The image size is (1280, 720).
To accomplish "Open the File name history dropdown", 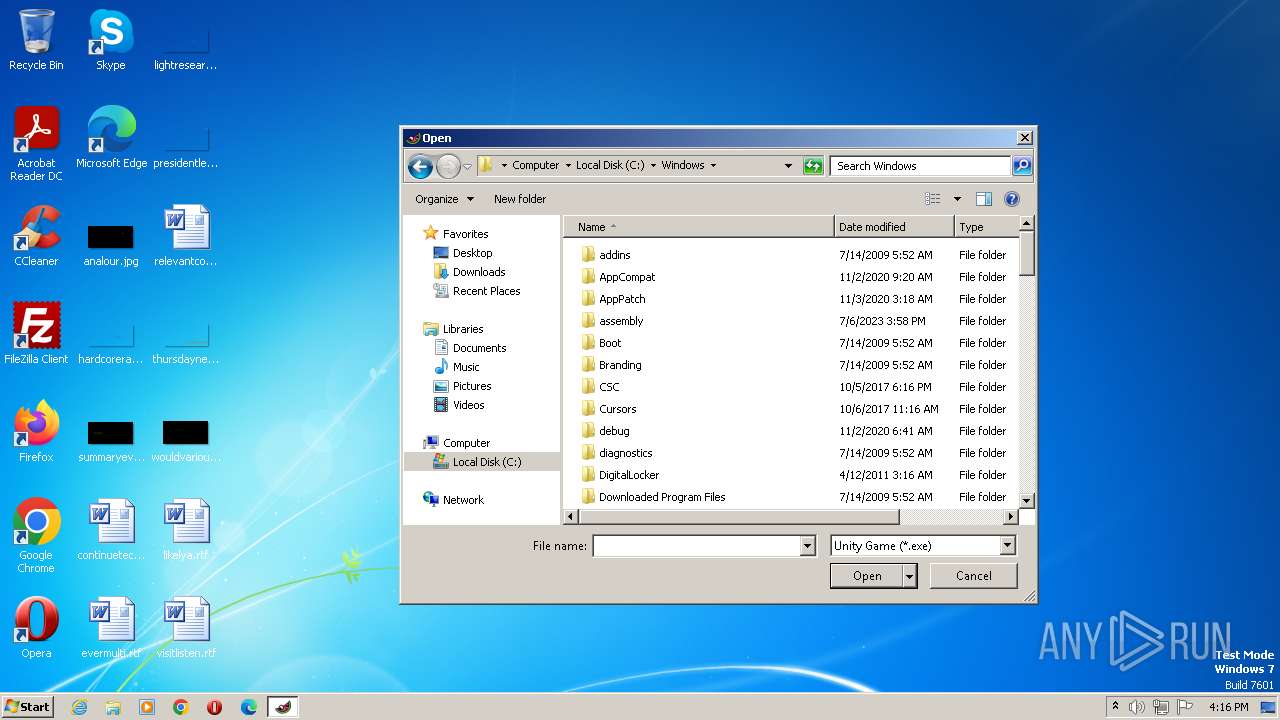I will (x=807, y=546).
